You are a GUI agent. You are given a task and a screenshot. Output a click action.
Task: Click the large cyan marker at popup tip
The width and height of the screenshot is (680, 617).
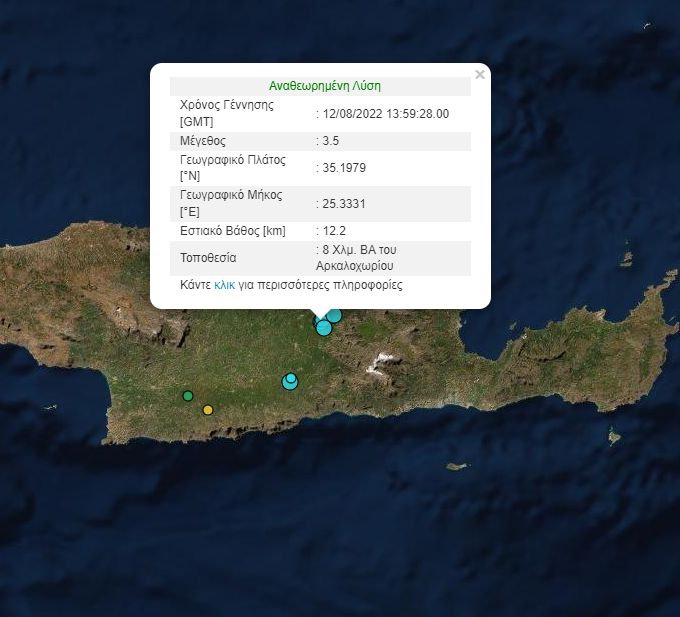tap(323, 327)
